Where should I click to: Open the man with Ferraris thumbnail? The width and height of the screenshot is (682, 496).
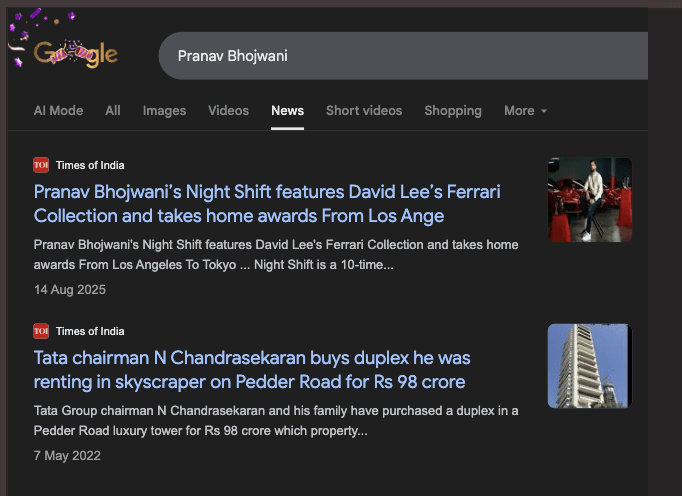590,200
